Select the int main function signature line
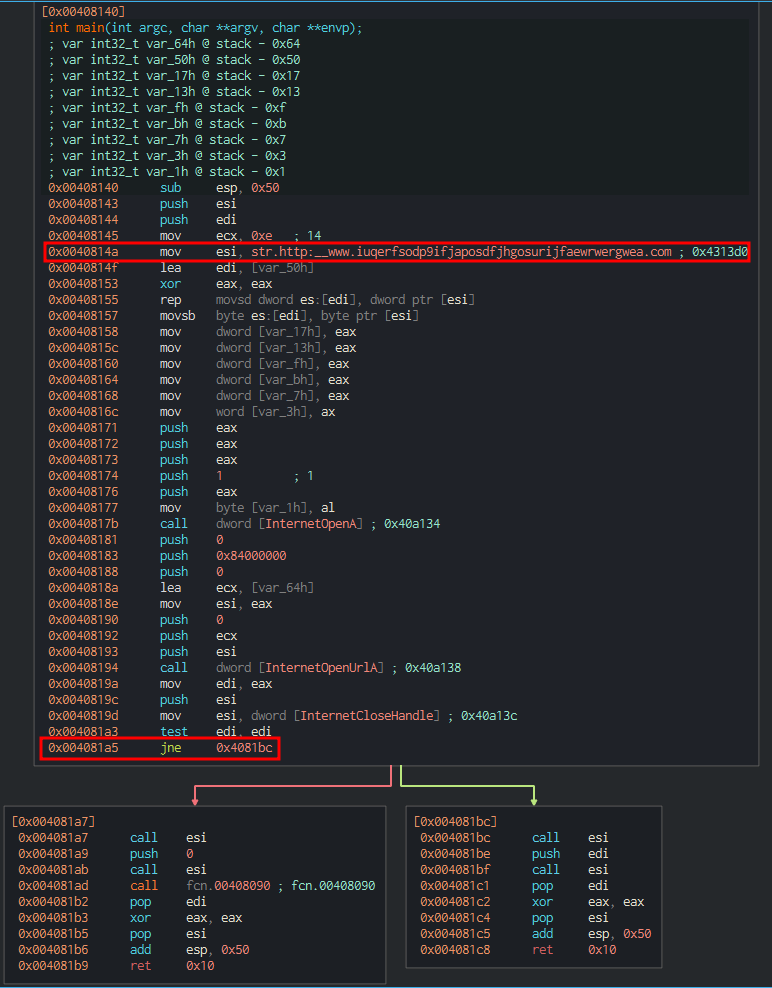The image size is (772, 988). 205,28
